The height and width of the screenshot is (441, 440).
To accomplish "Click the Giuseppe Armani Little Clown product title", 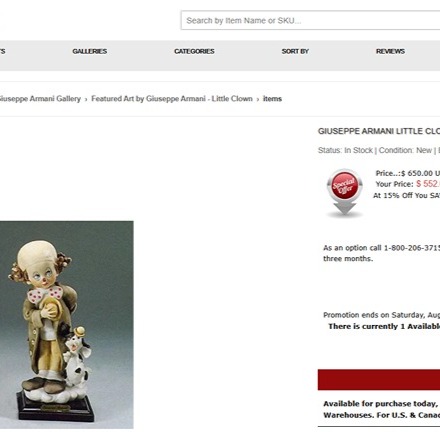I will (379, 131).
